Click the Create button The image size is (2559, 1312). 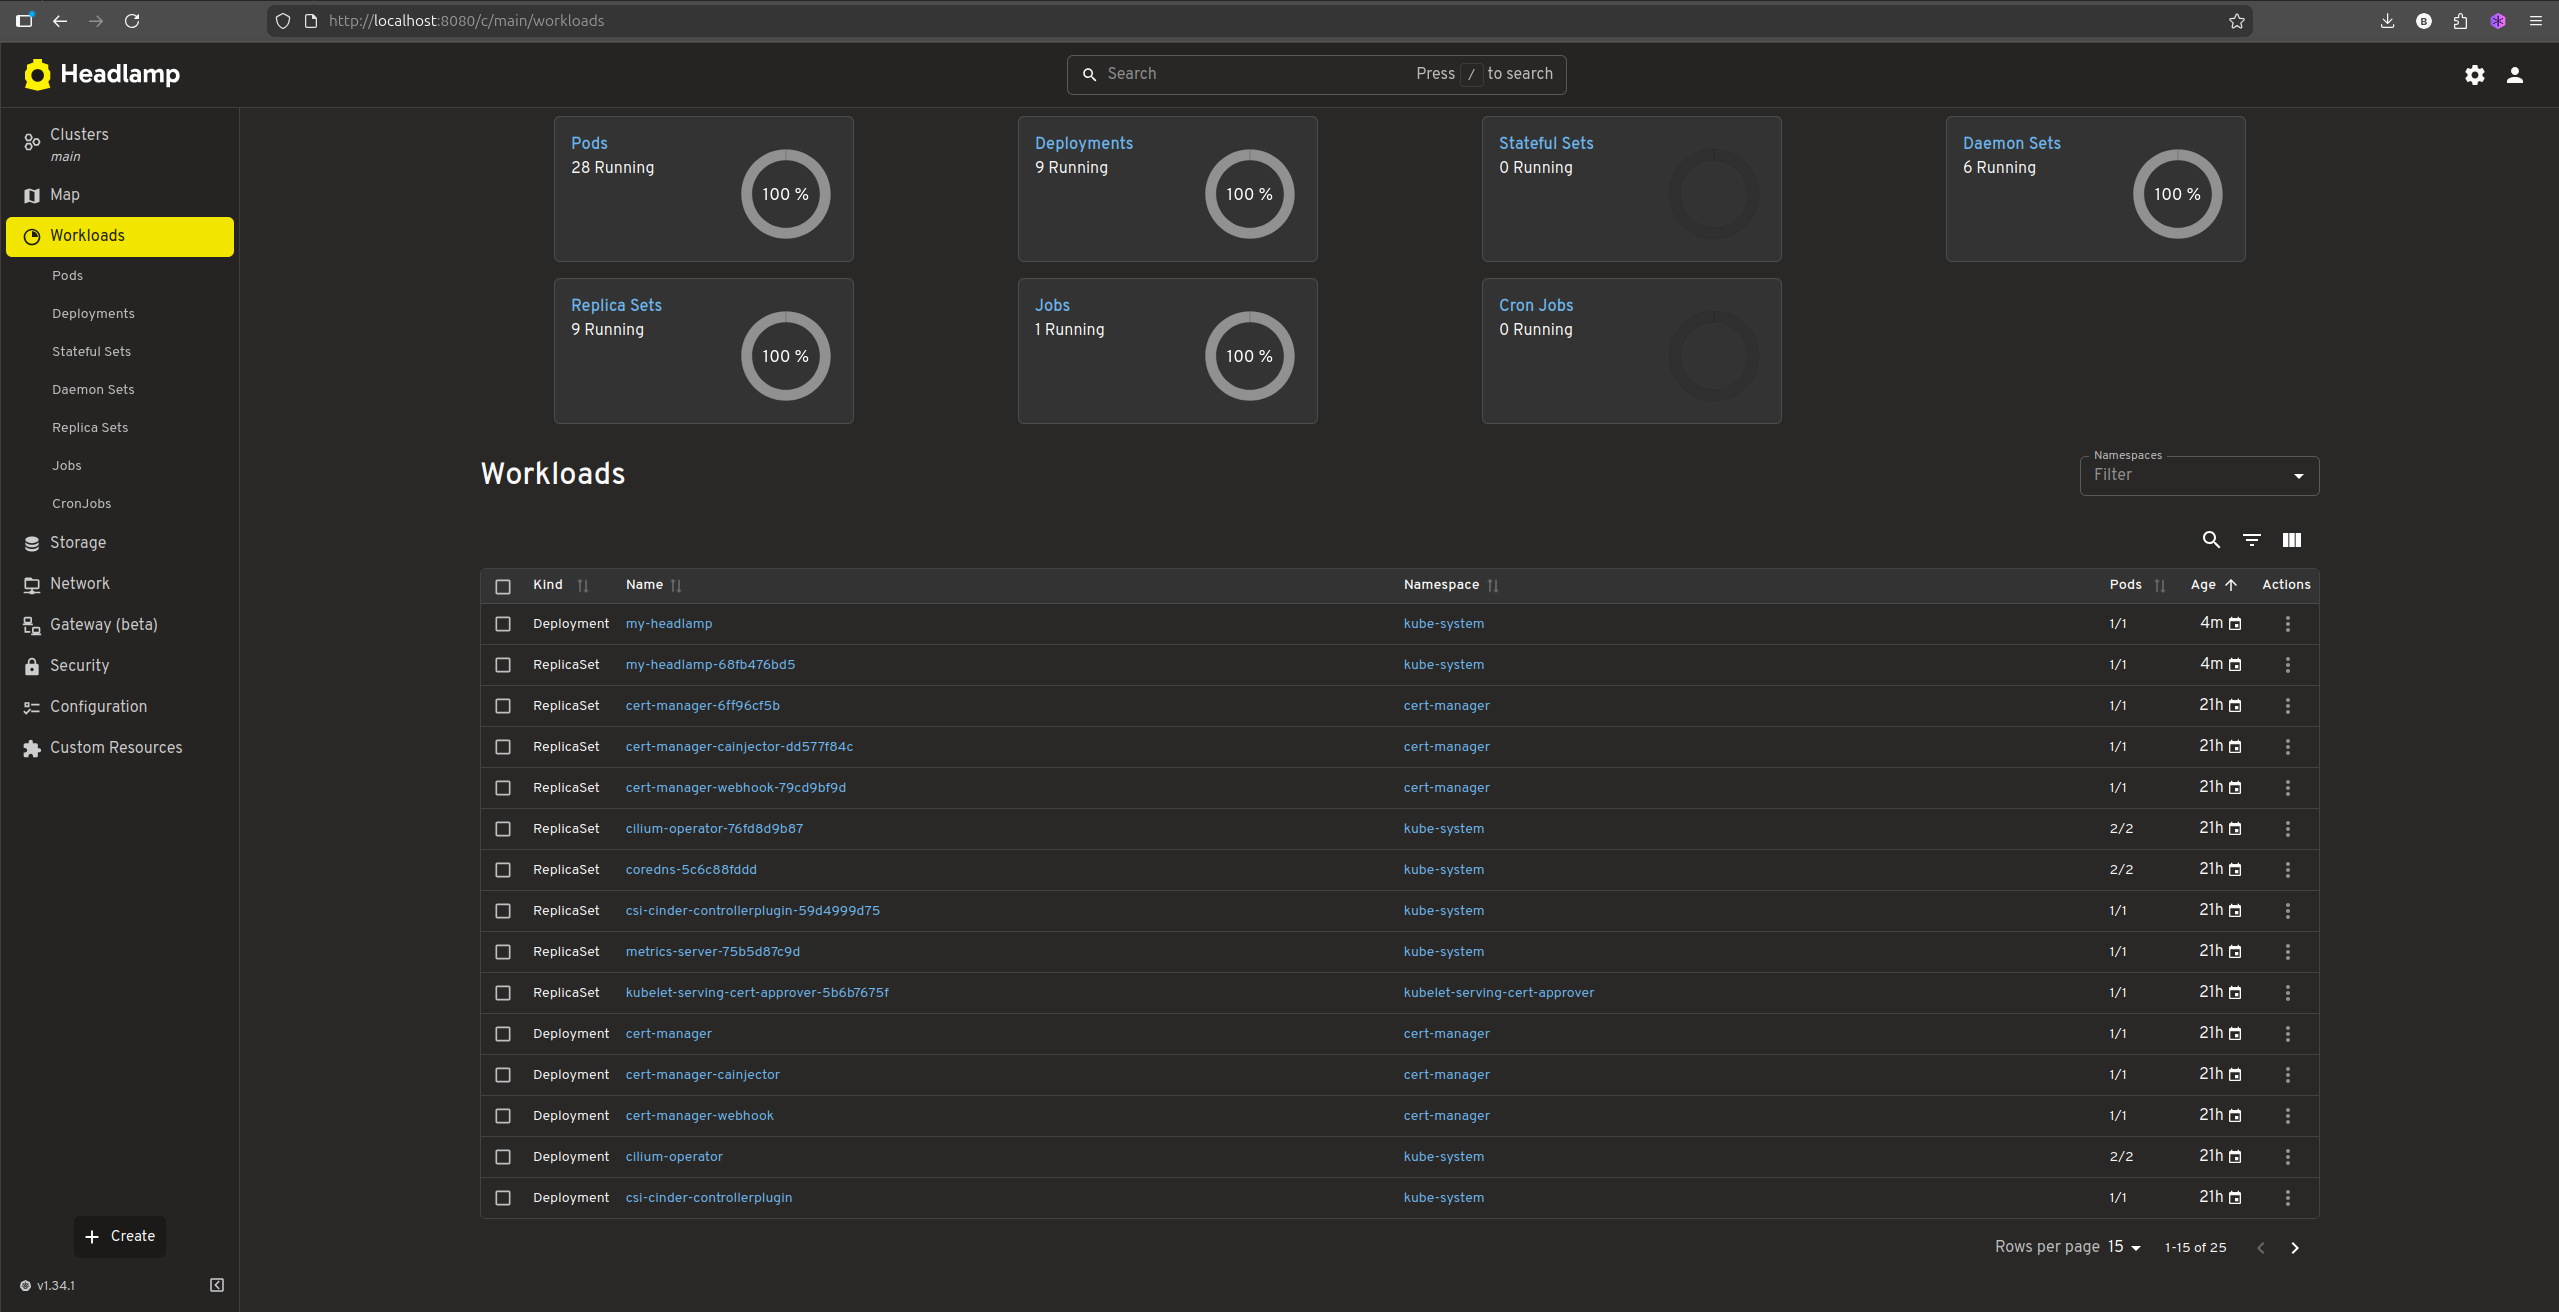coord(120,1236)
